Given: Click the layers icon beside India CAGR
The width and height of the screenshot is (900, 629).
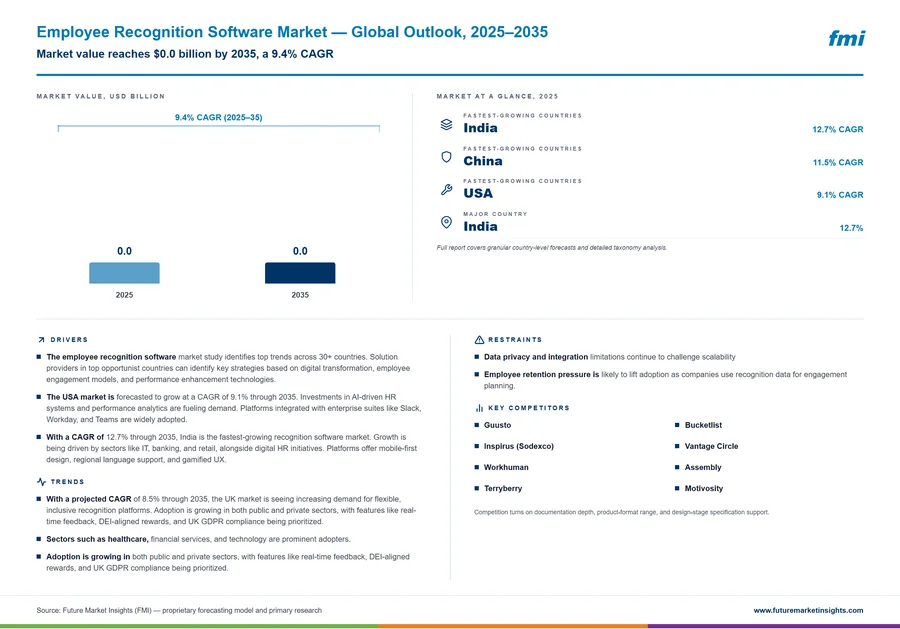Looking at the screenshot, I should coord(446,124).
